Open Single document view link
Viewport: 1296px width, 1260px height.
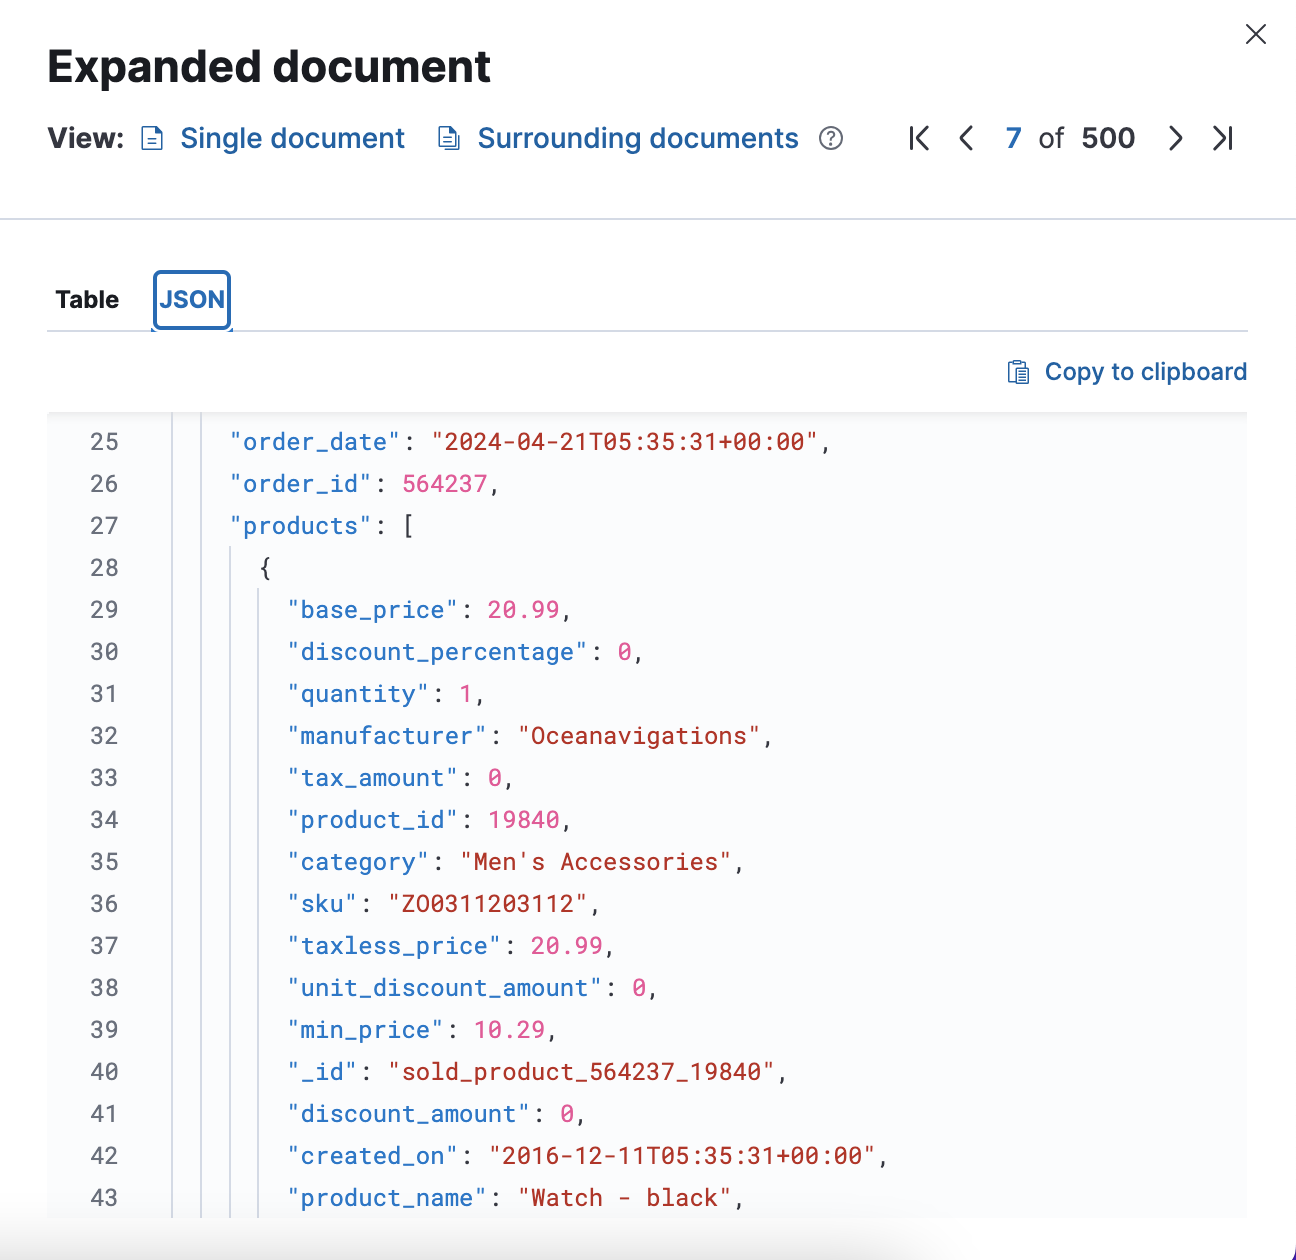coord(292,138)
